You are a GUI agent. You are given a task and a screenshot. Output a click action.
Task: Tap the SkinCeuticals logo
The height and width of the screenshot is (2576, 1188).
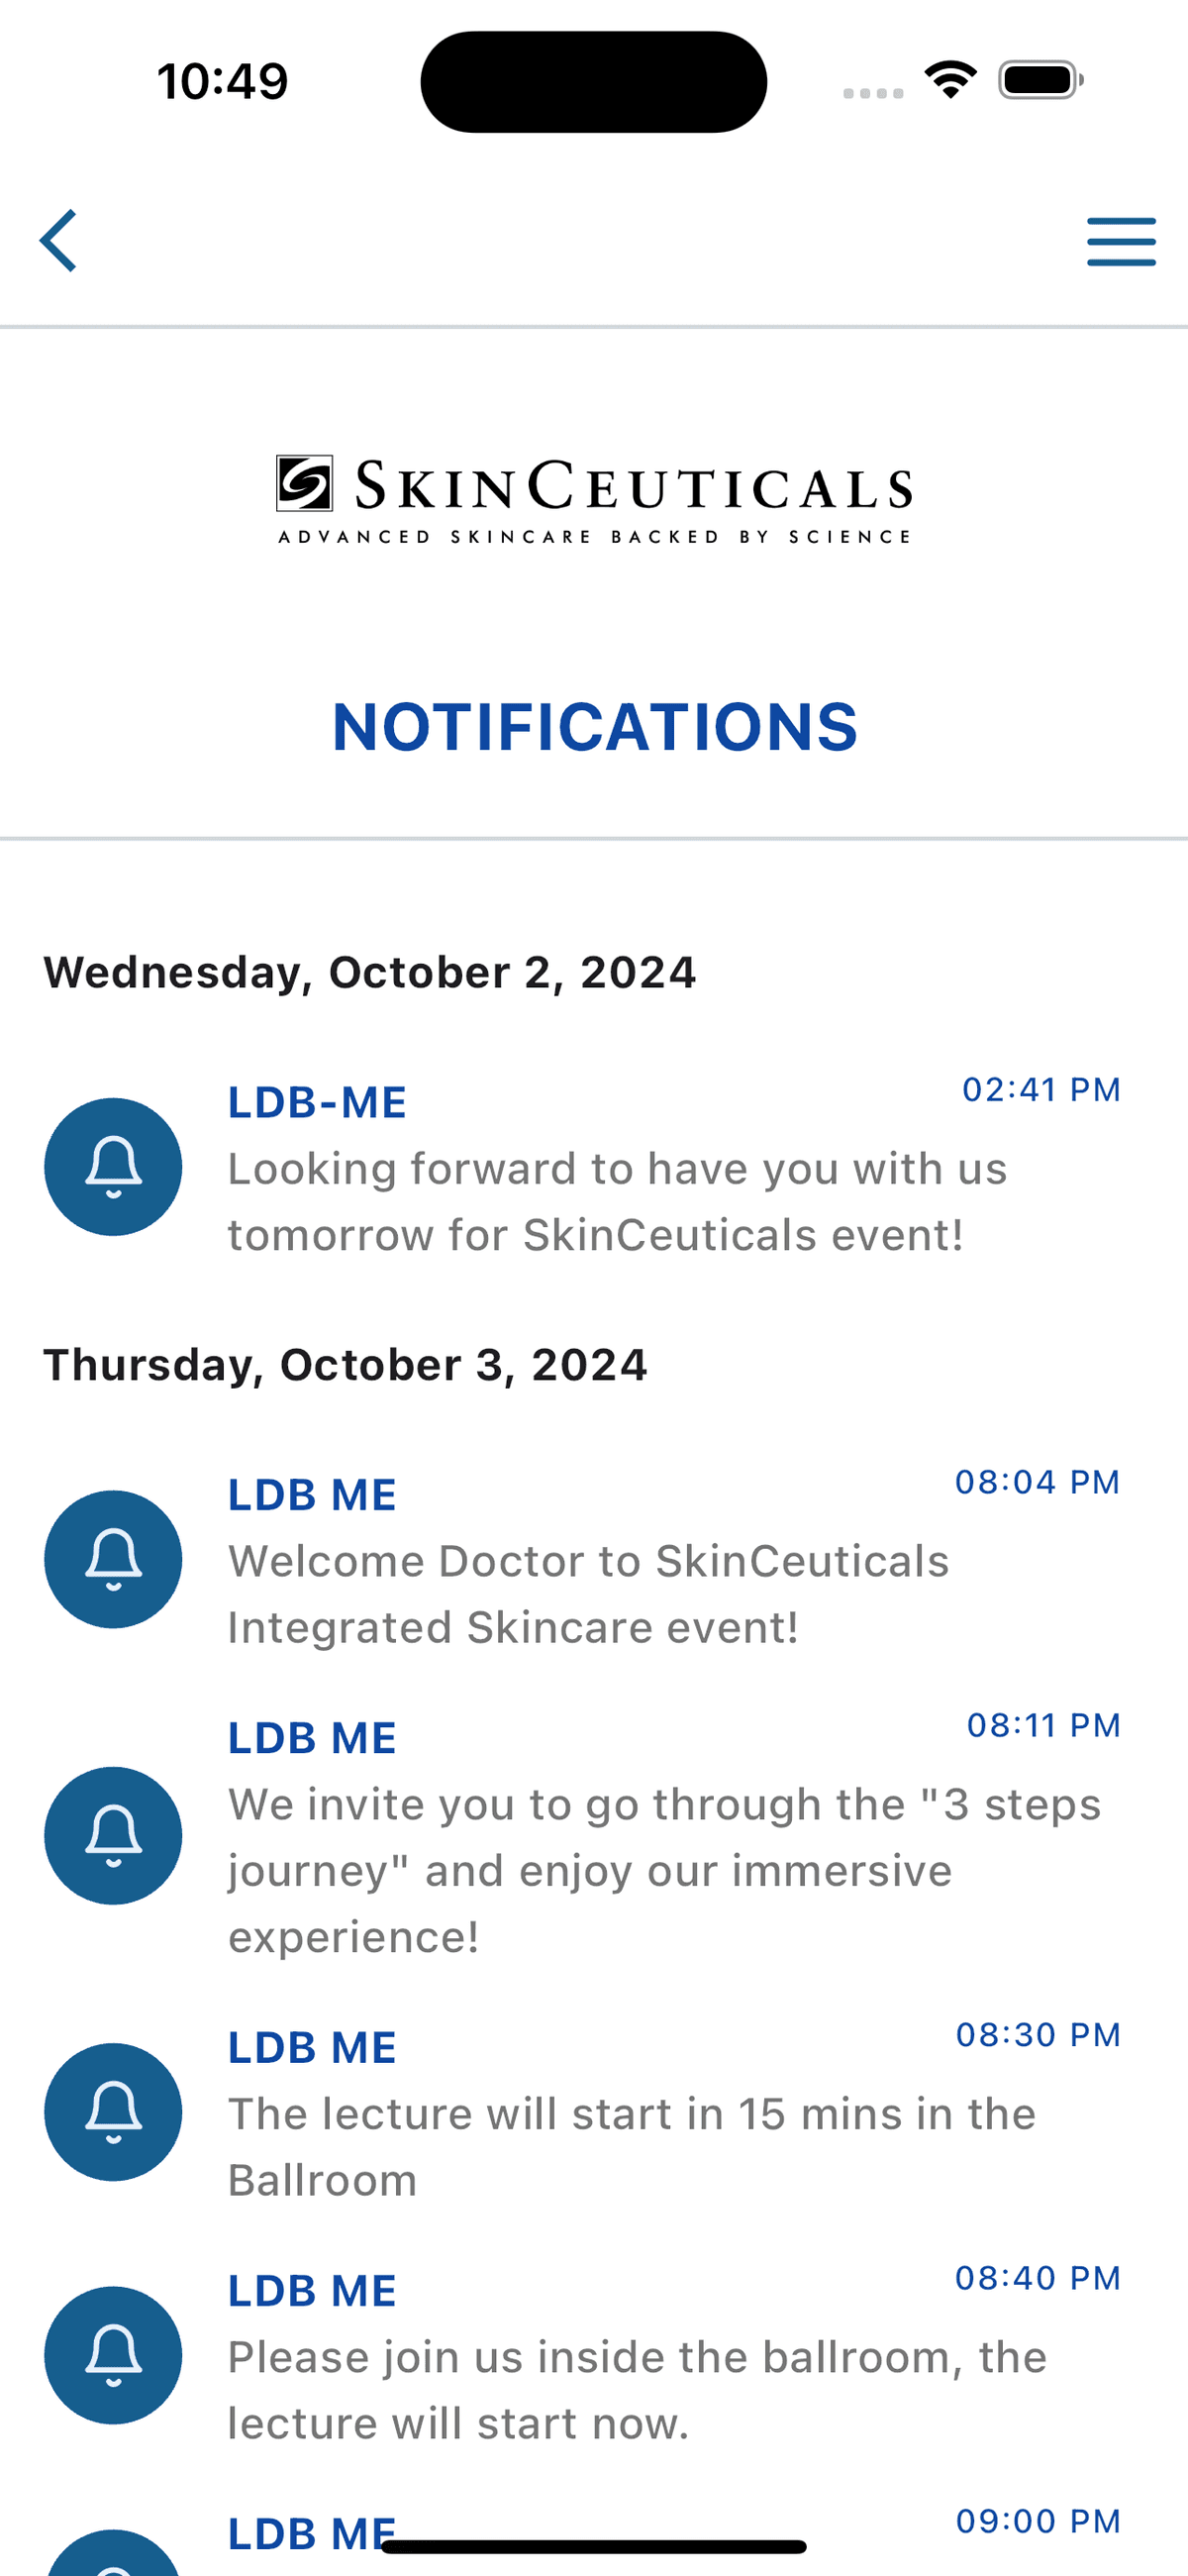[x=594, y=500]
